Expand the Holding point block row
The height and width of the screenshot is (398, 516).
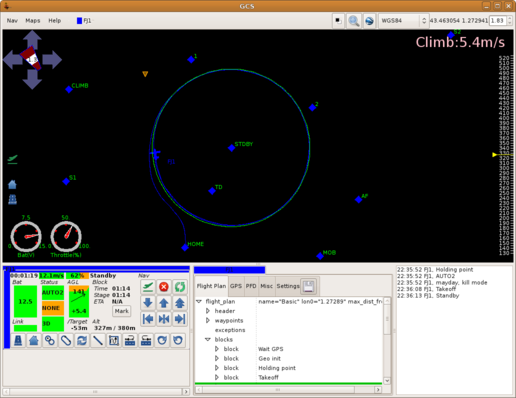tap(217, 368)
